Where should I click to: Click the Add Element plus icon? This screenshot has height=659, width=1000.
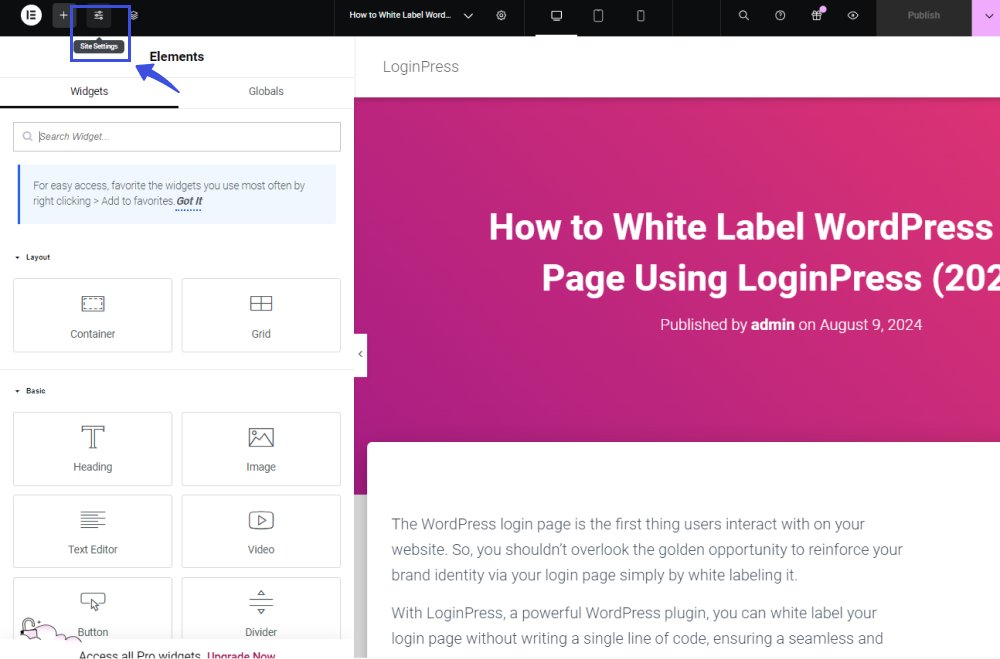63,15
